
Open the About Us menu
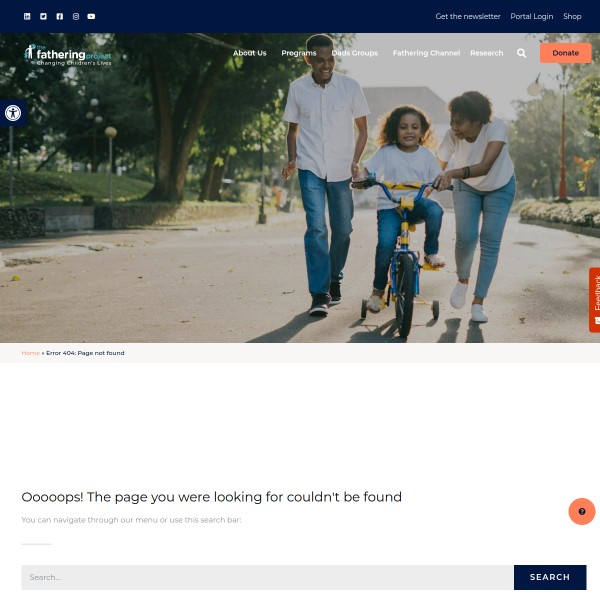(249, 53)
